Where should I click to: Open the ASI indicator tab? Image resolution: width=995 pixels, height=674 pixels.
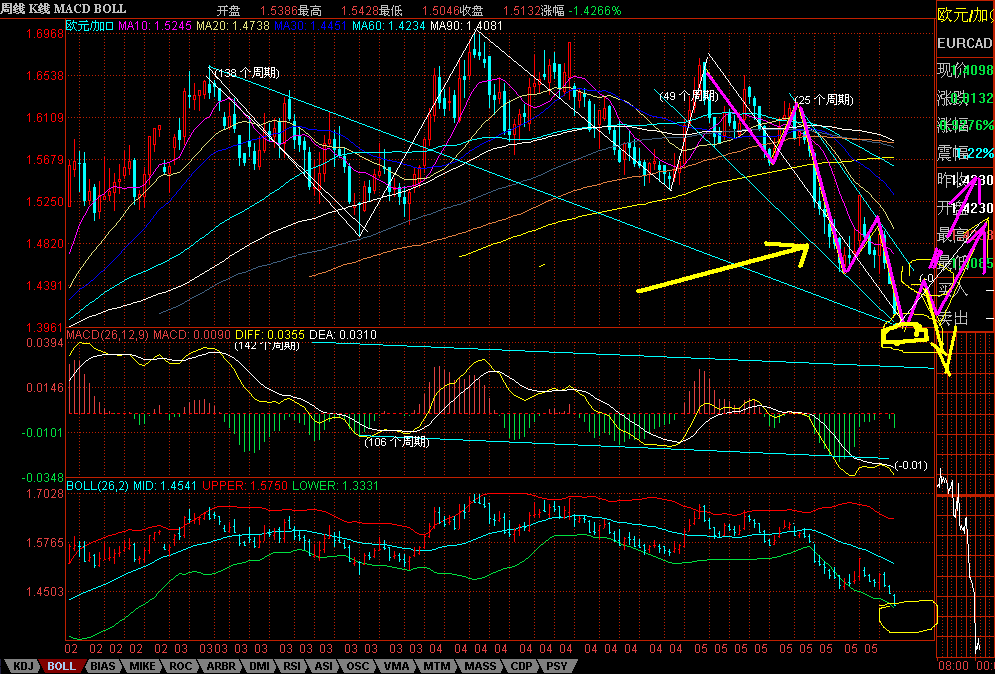[324, 666]
